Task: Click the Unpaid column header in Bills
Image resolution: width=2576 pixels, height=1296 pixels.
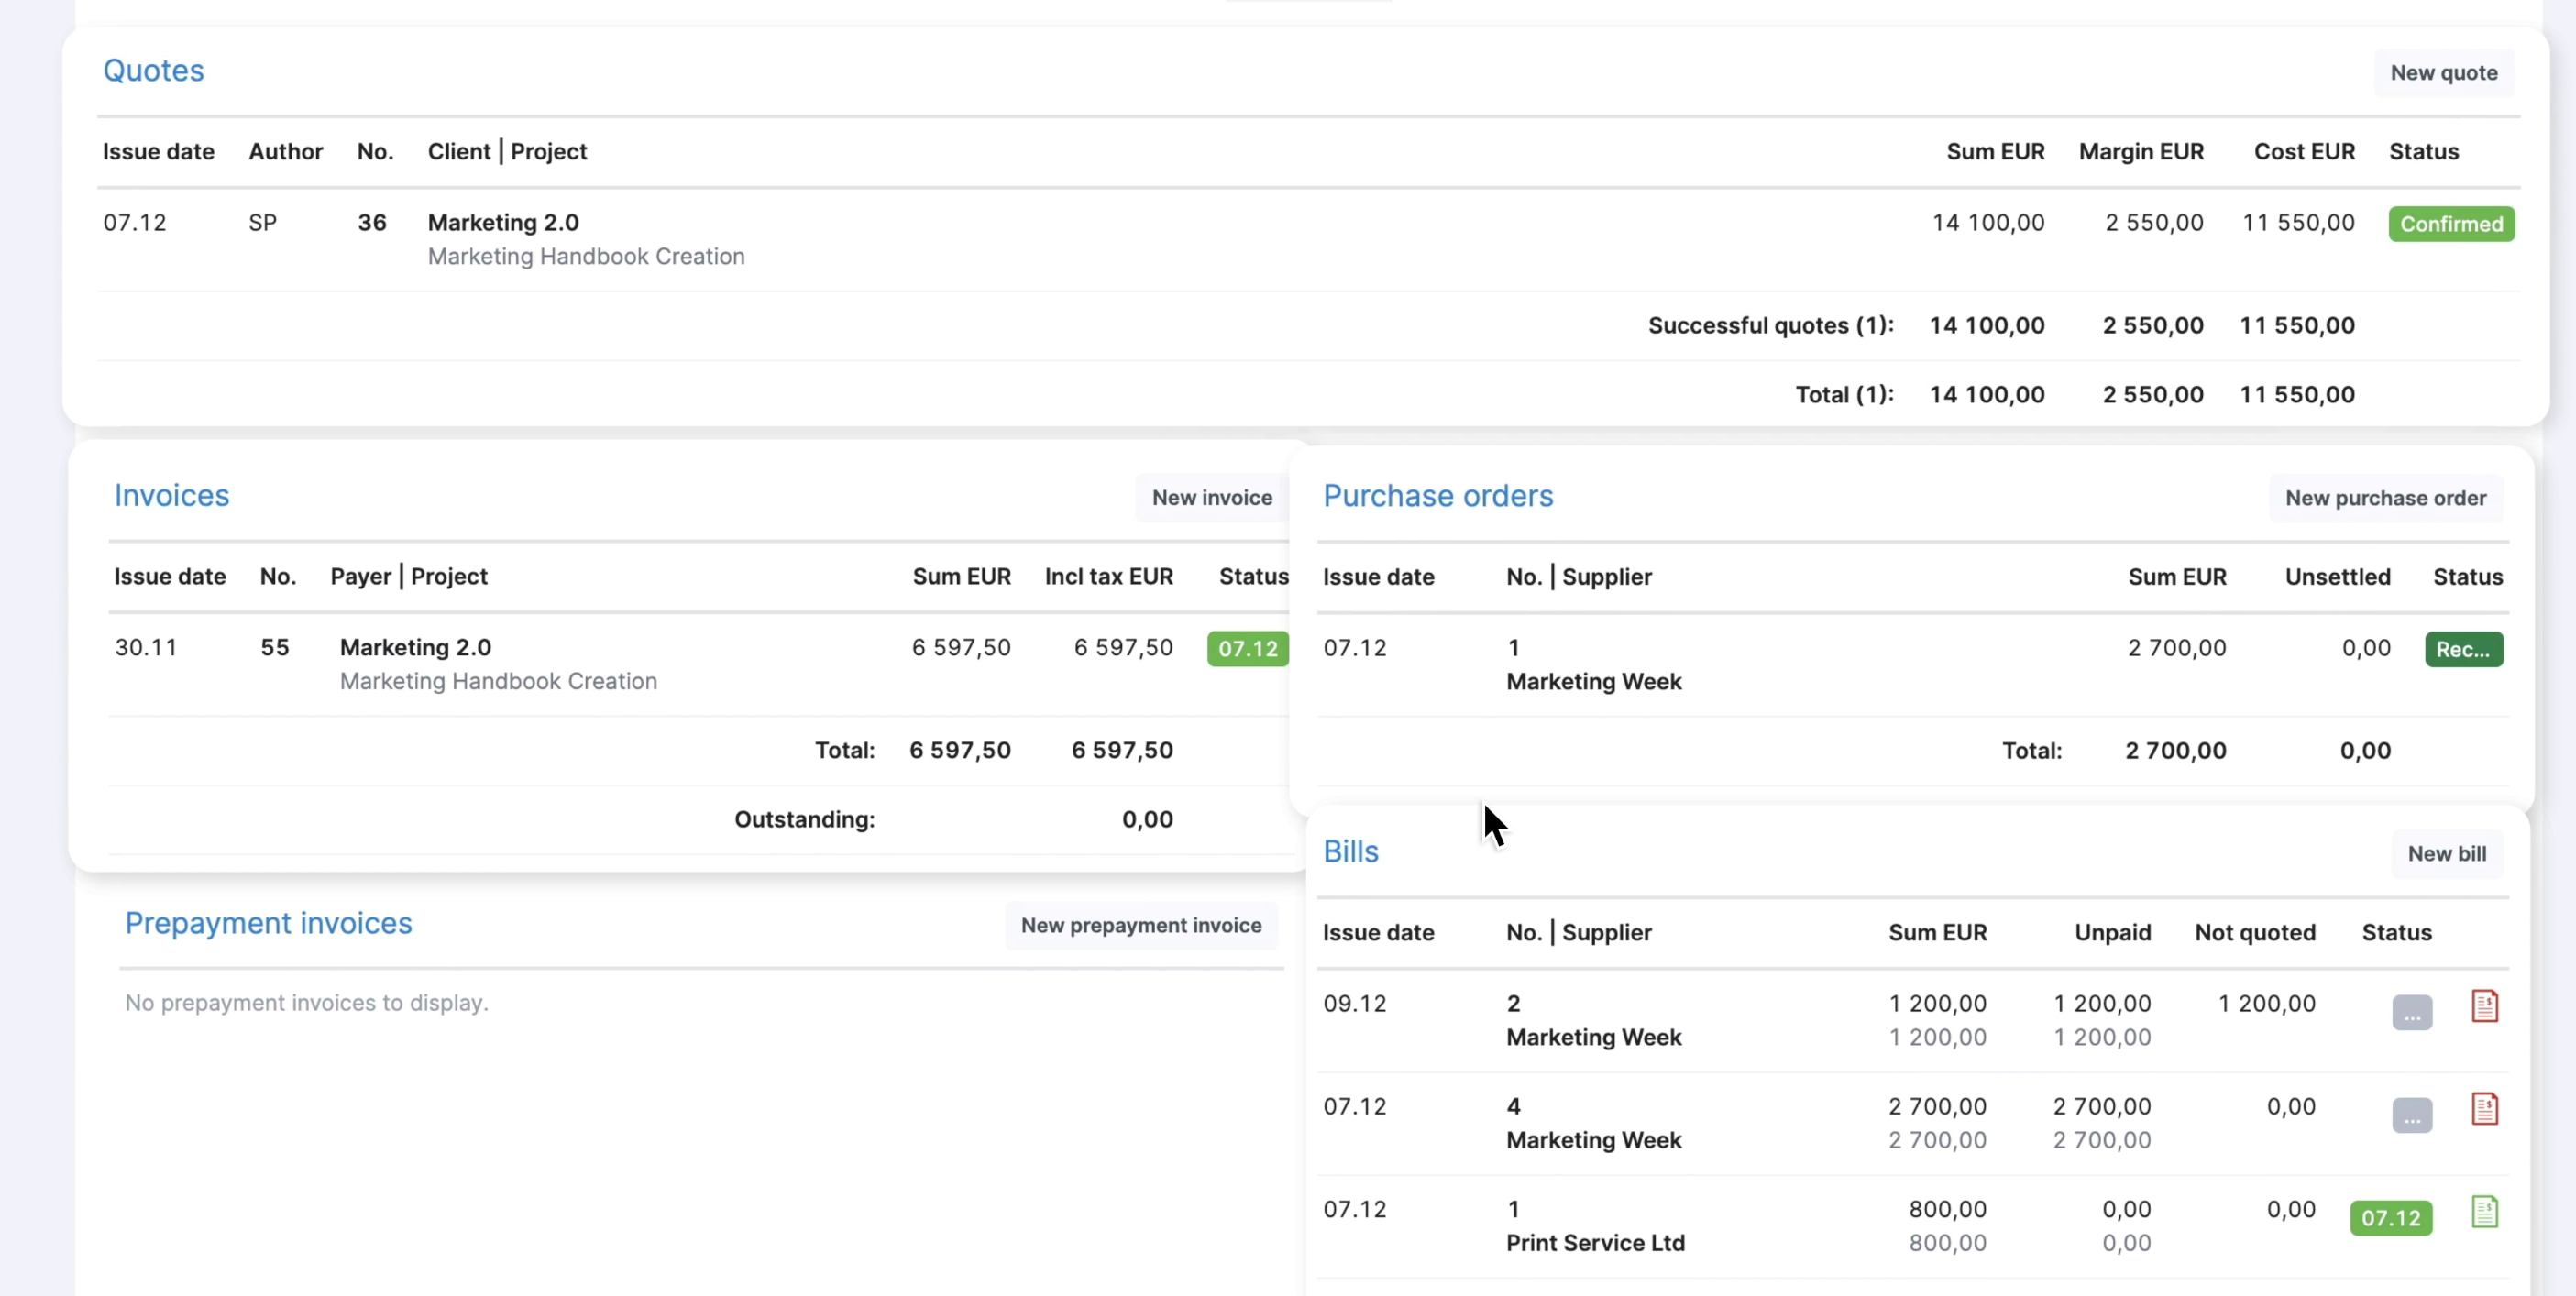Action: click(x=2112, y=933)
